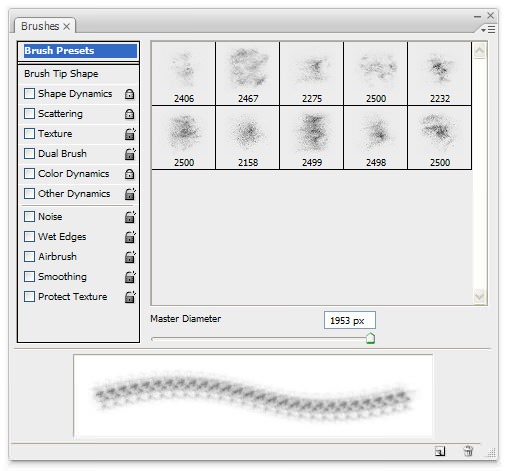Toggle the Wet Edges lock icon

click(x=130, y=237)
